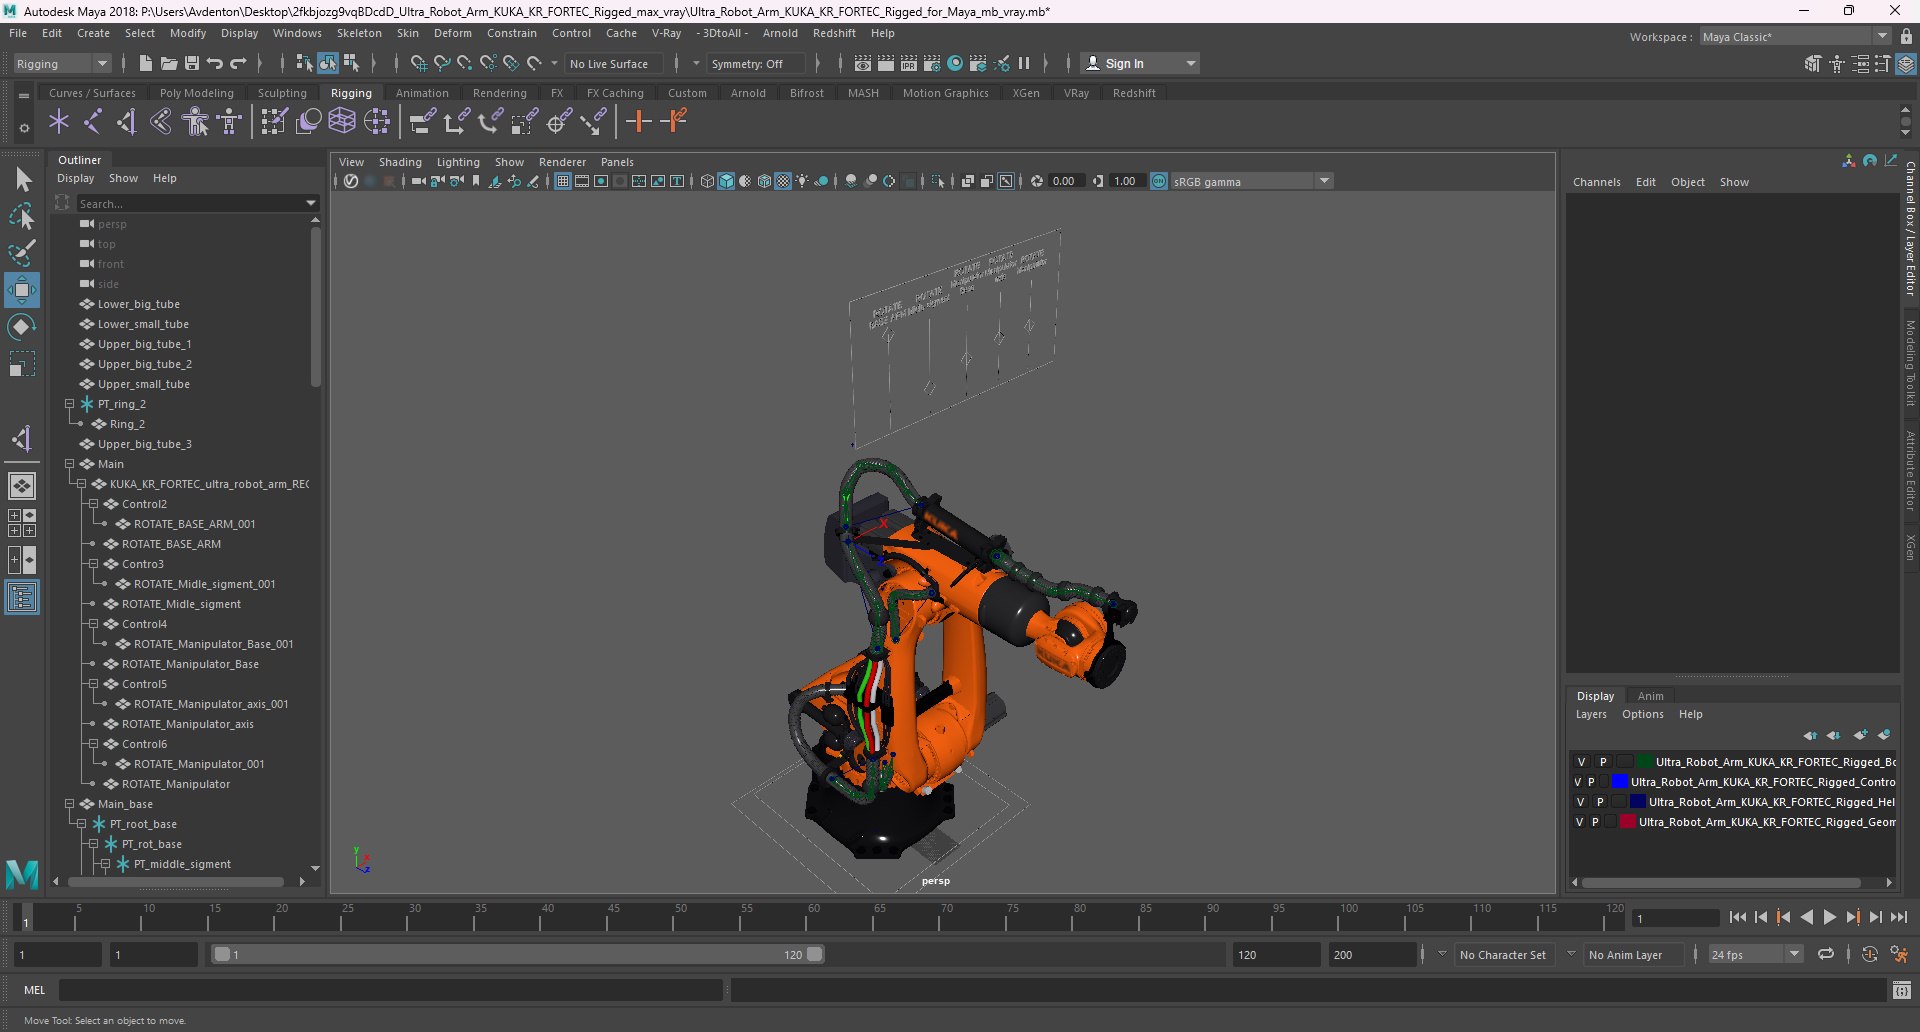Image resolution: width=1920 pixels, height=1032 pixels.
Task: Open the sRGB gamma view transform dropdown
Action: click(x=1252, y=181)
